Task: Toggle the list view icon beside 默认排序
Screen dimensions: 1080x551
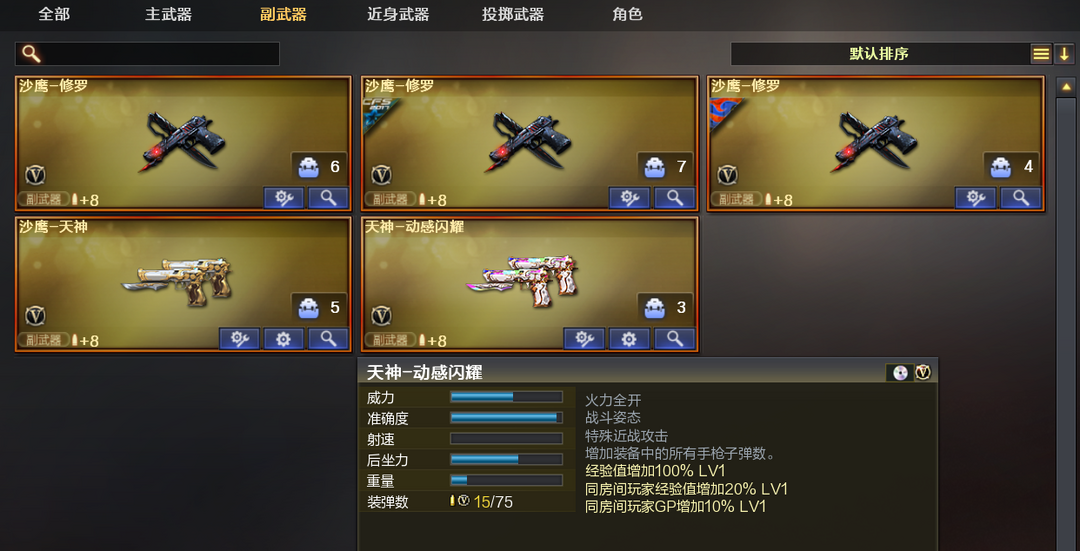Action: (x=1041, y=54)
